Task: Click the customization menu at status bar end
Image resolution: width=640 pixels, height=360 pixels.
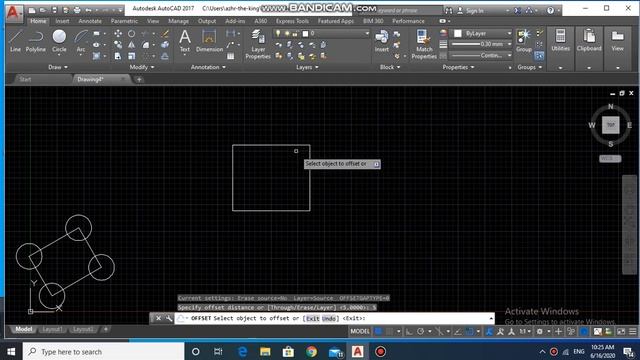Action: click(632, 331)
